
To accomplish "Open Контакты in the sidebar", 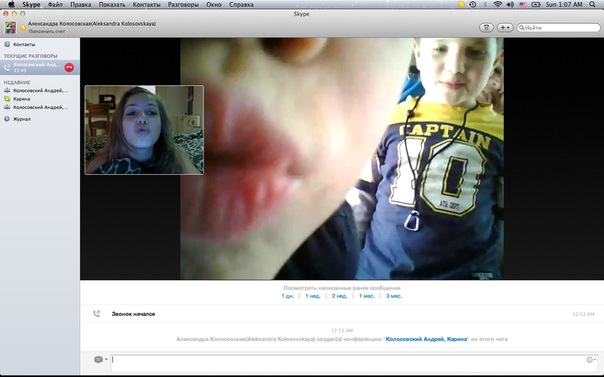I will tap(24, 44).
